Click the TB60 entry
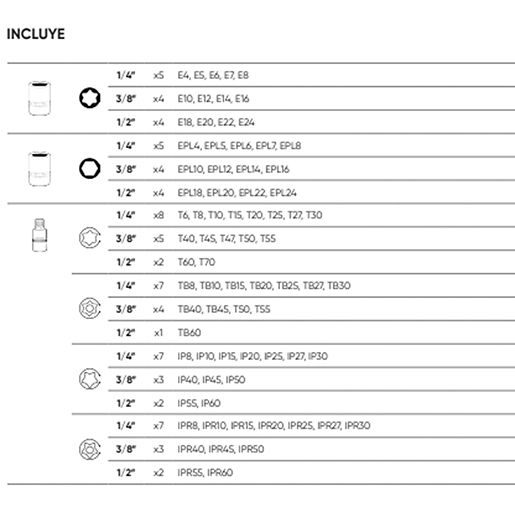515x515 pixels. tap(189, 333)
